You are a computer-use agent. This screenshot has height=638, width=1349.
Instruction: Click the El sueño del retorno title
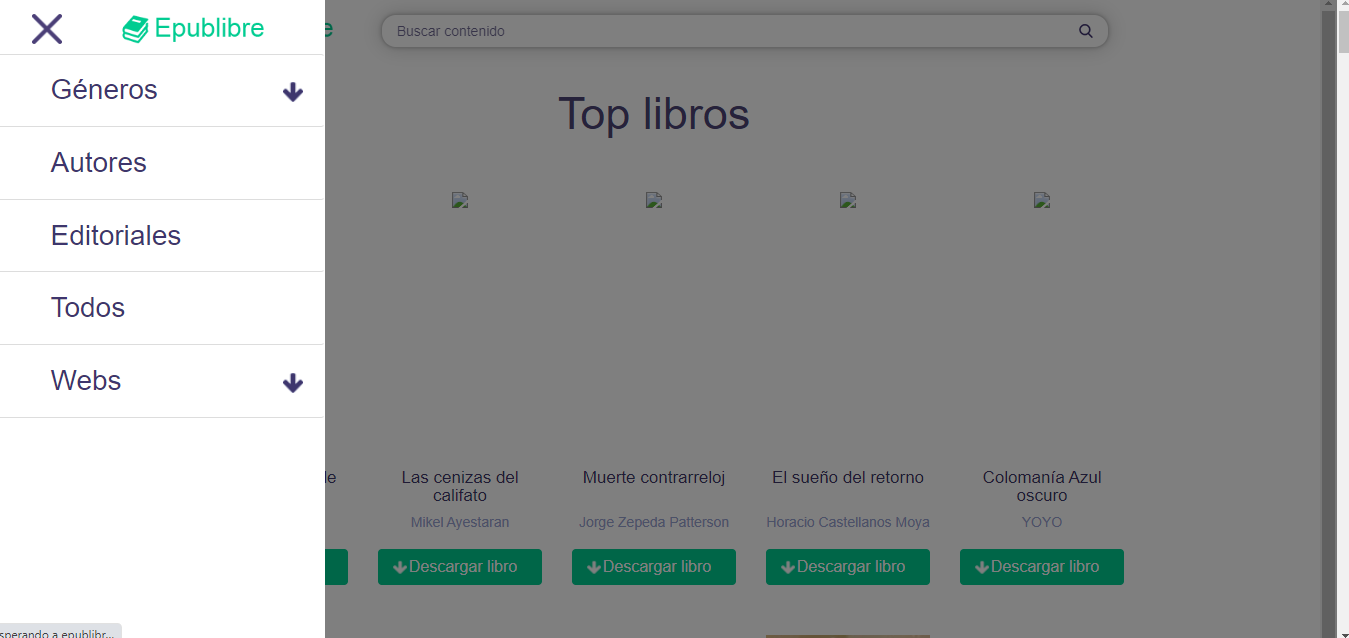point(848,478)
